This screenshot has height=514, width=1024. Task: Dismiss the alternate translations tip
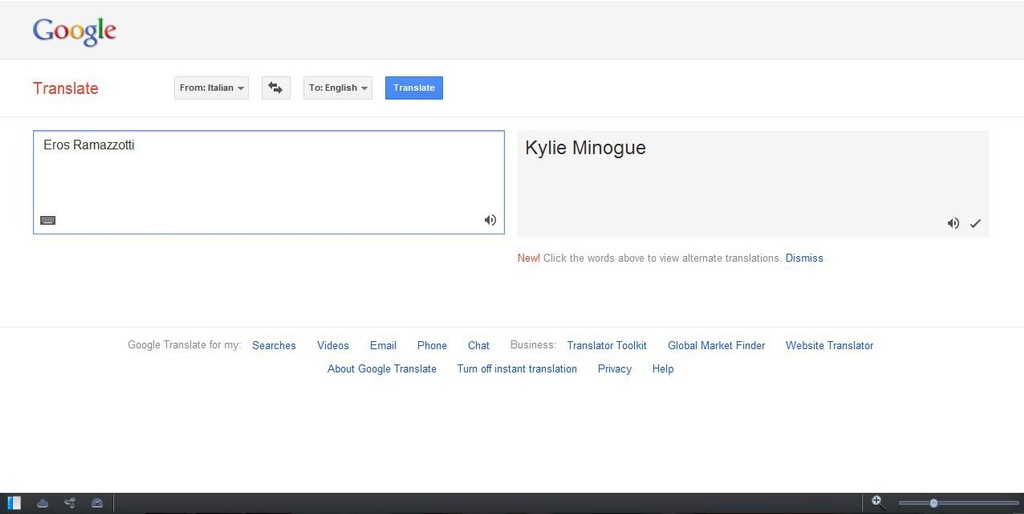804,258
